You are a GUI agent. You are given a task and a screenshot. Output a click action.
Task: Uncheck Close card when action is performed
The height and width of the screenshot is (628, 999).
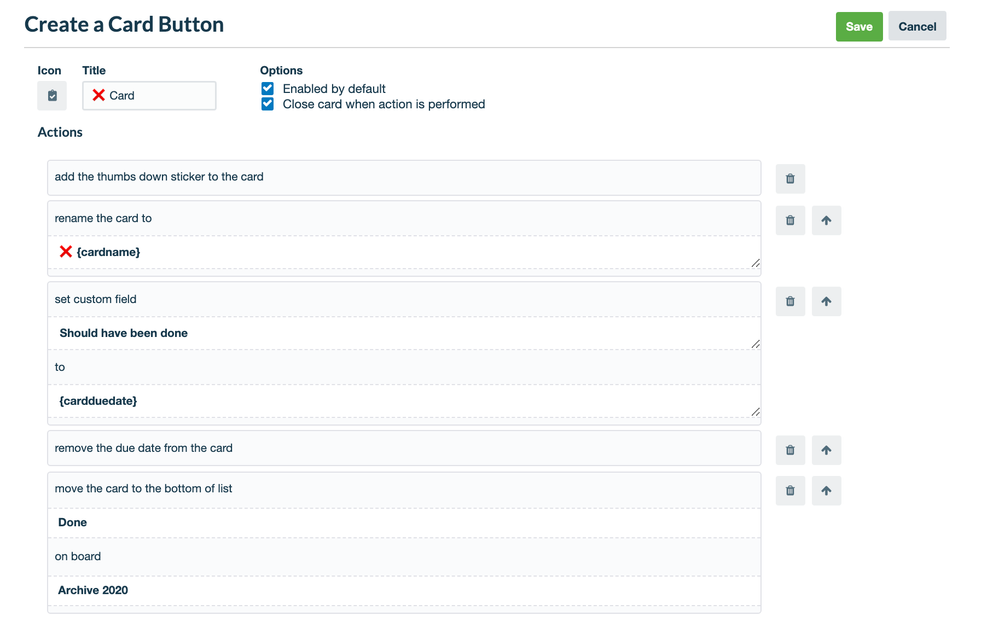268,104
